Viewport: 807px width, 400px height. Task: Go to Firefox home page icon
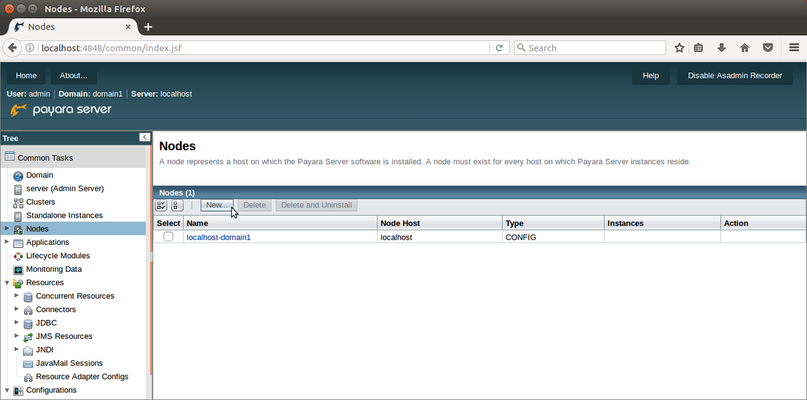coord(744,48)
